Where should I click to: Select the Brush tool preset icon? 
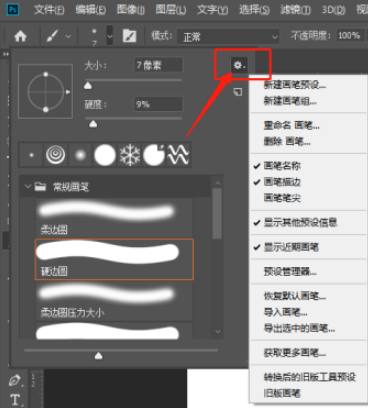(x=52, y=35)
